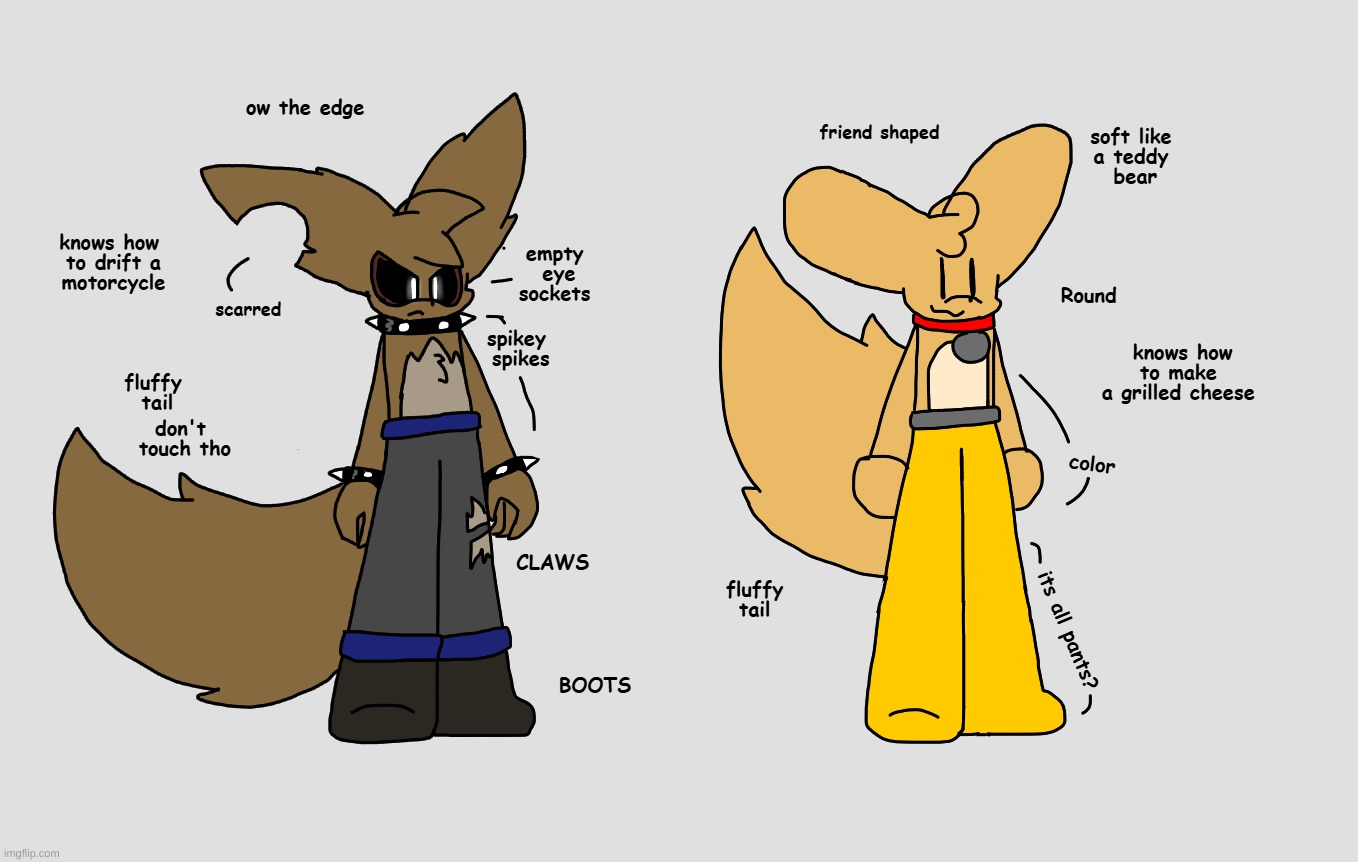Click the 'friend shaped' label
The image size is (1358, 862).
pyautogui.click(x=879, y=133)
